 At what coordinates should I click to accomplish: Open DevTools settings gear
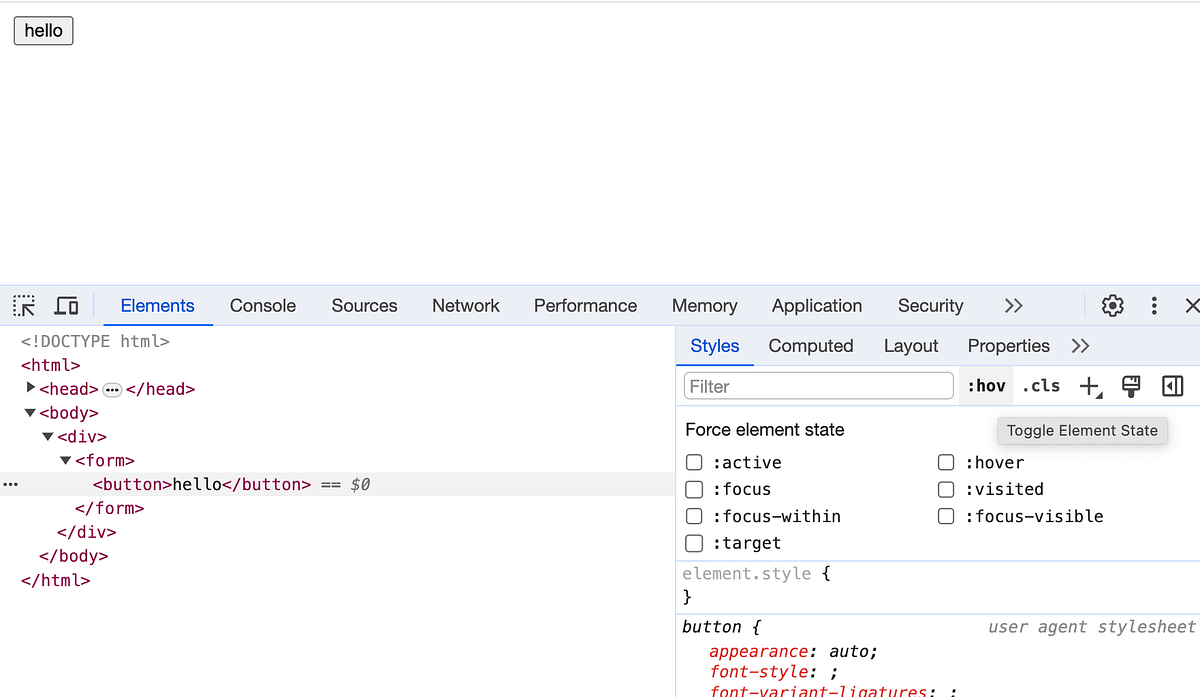coord(1112,305)
